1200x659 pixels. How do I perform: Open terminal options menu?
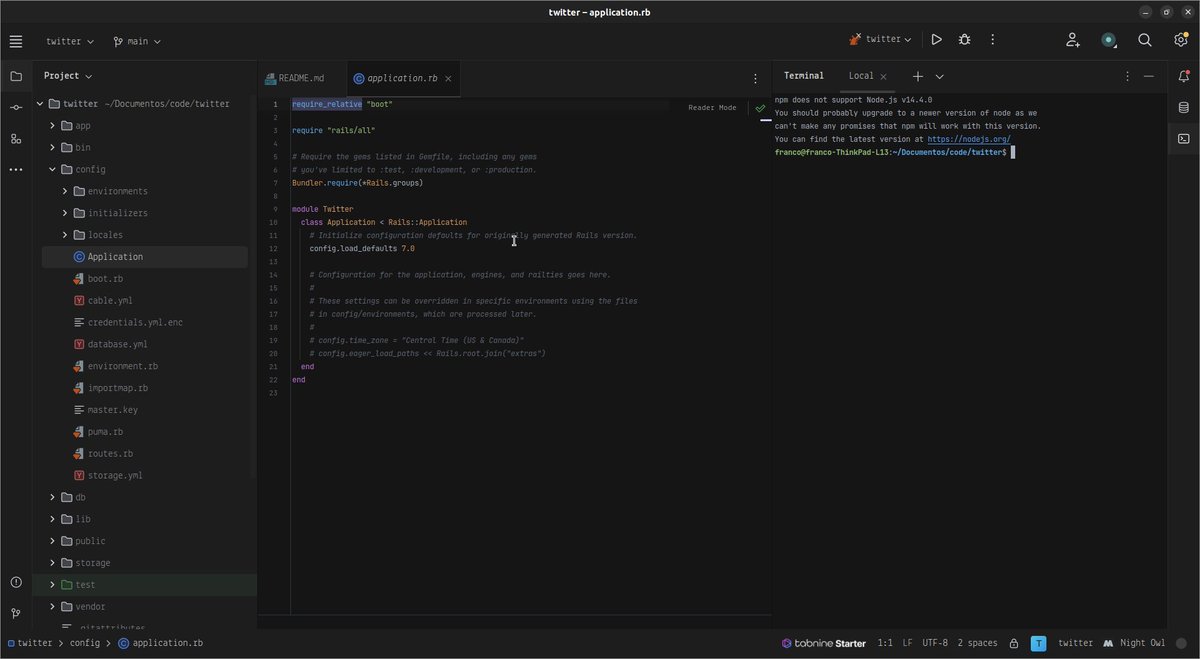pyautogui.click(x=1127, y=76)
